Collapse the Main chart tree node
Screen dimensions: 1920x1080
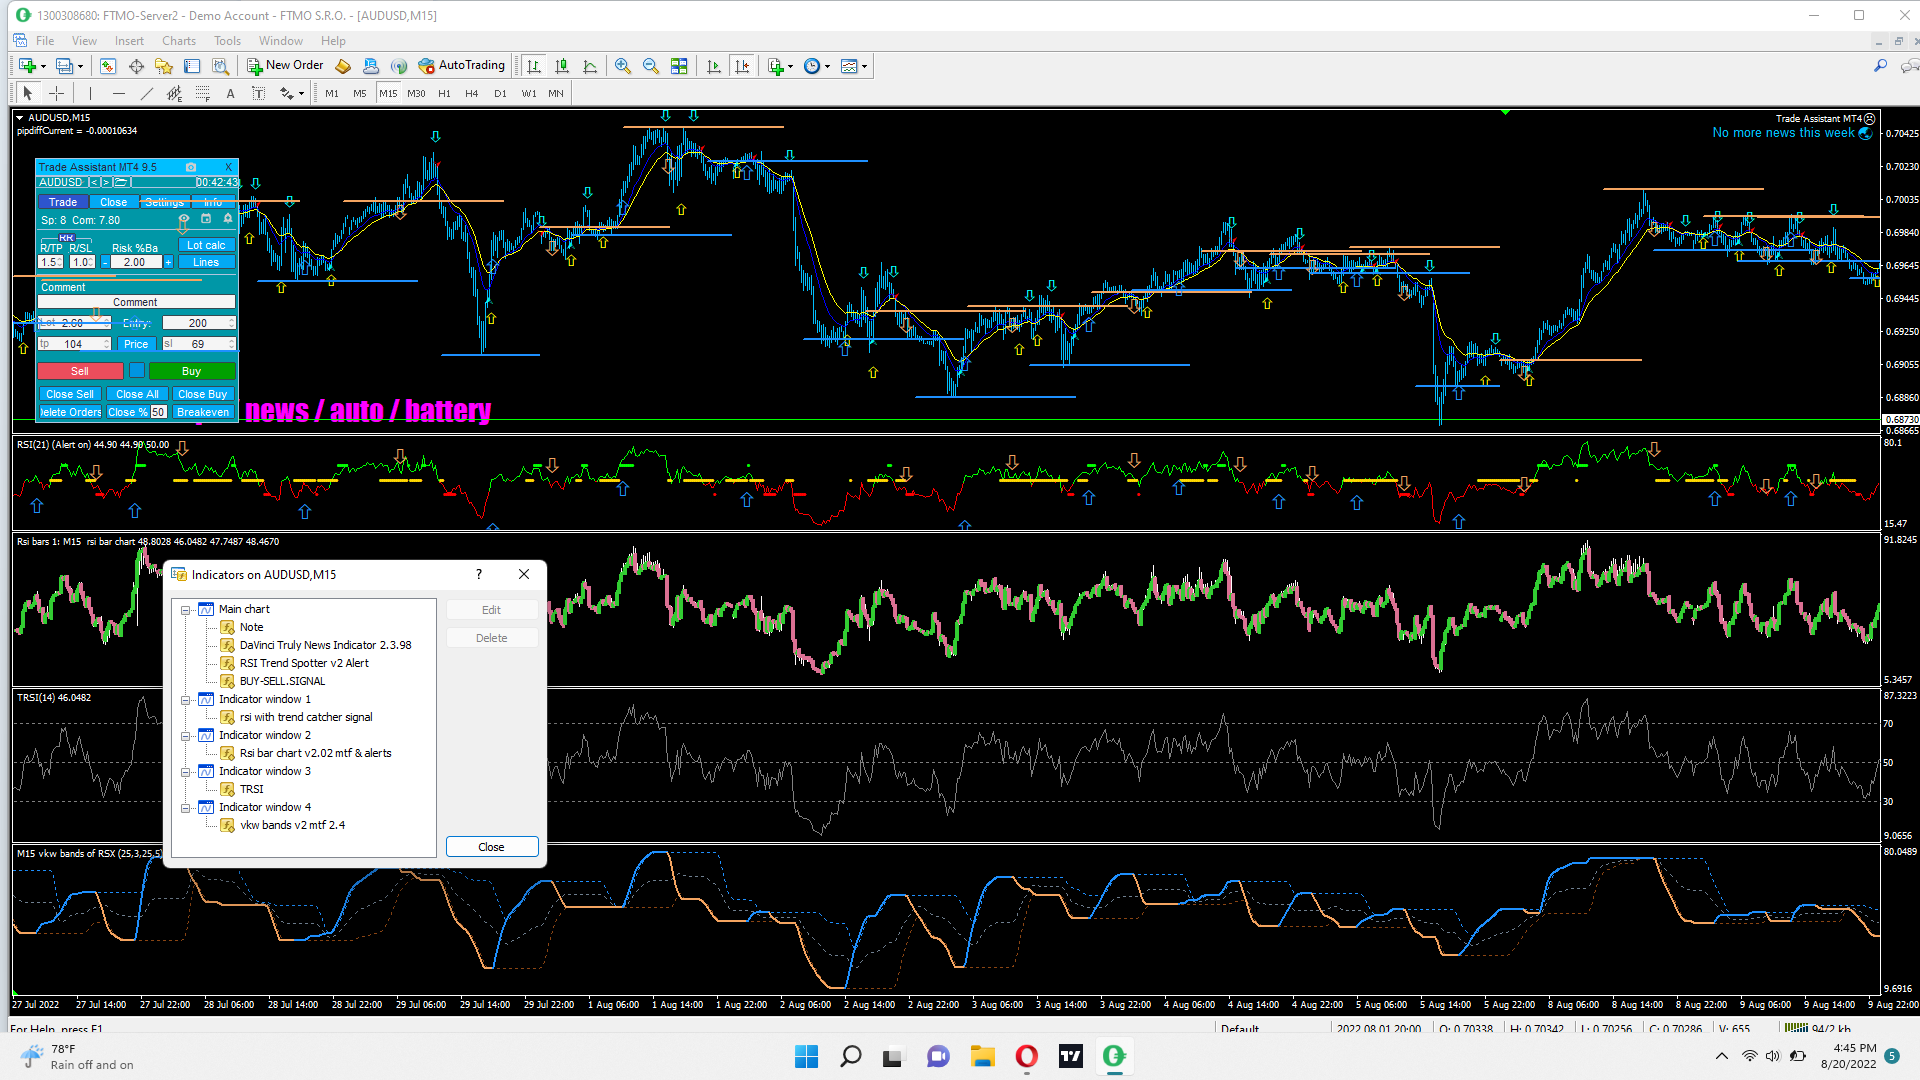(x=186, y=610)
